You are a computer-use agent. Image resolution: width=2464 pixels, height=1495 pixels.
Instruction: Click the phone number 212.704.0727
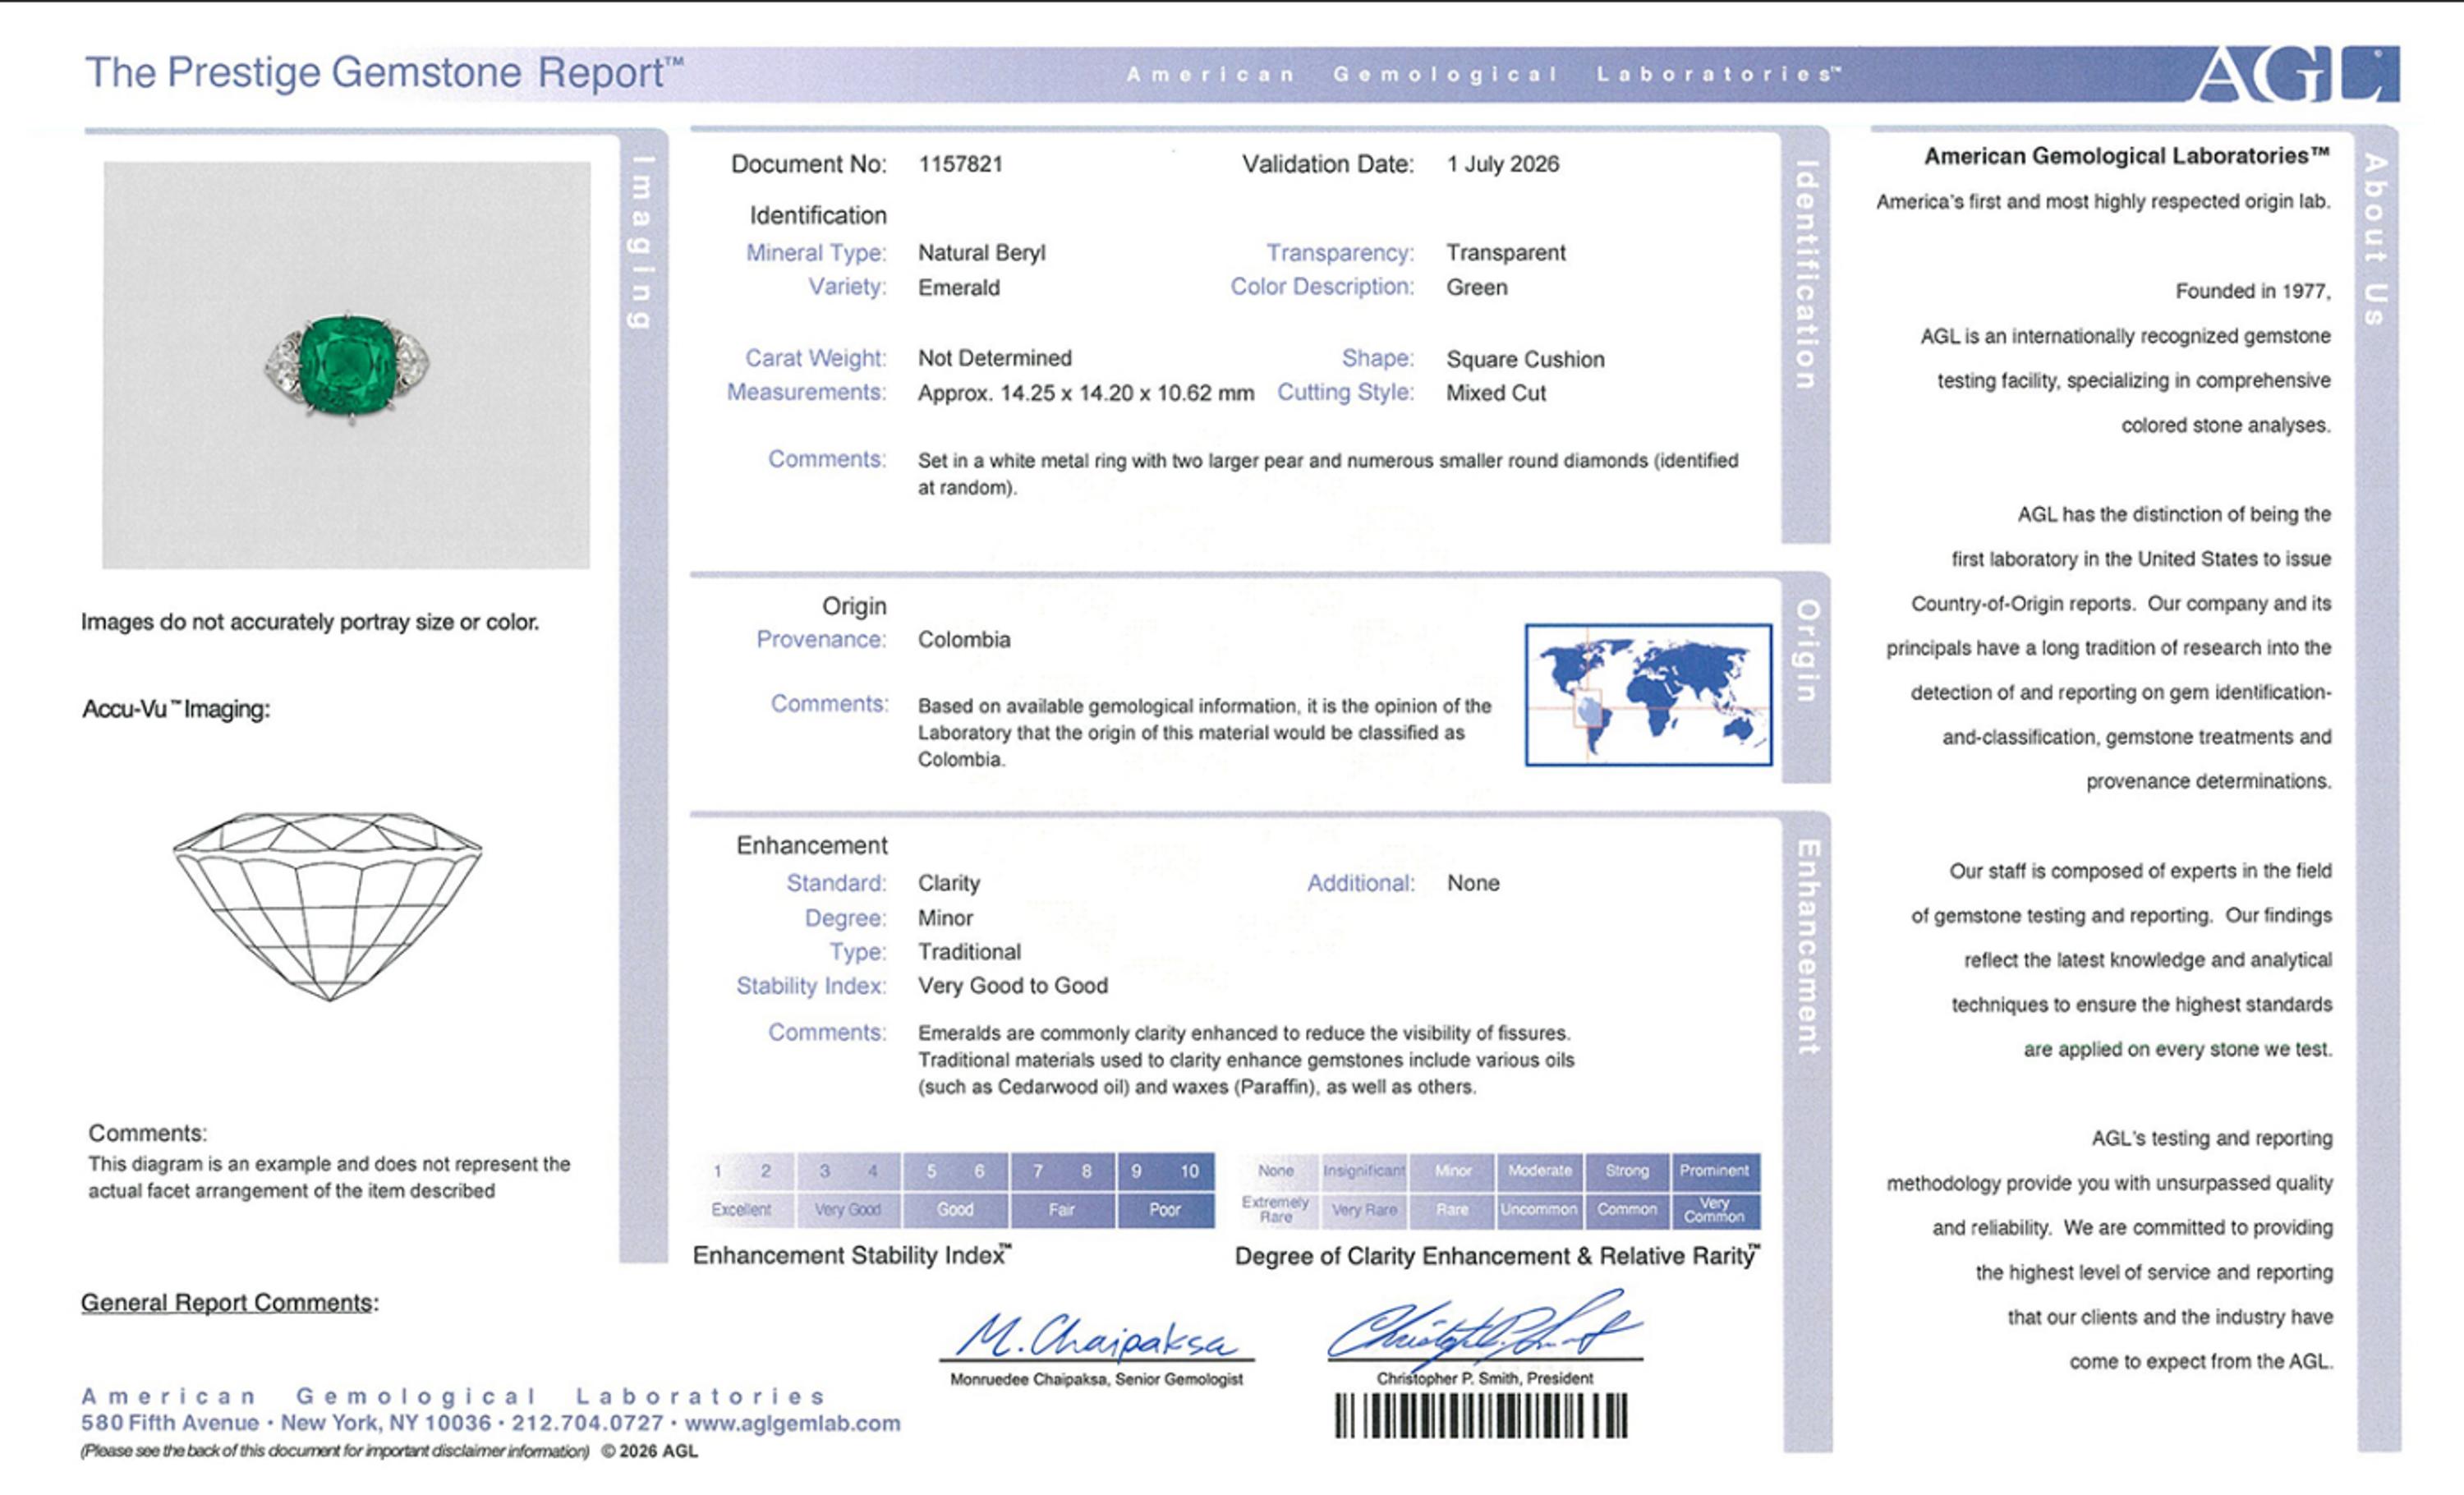point(587,1423)
